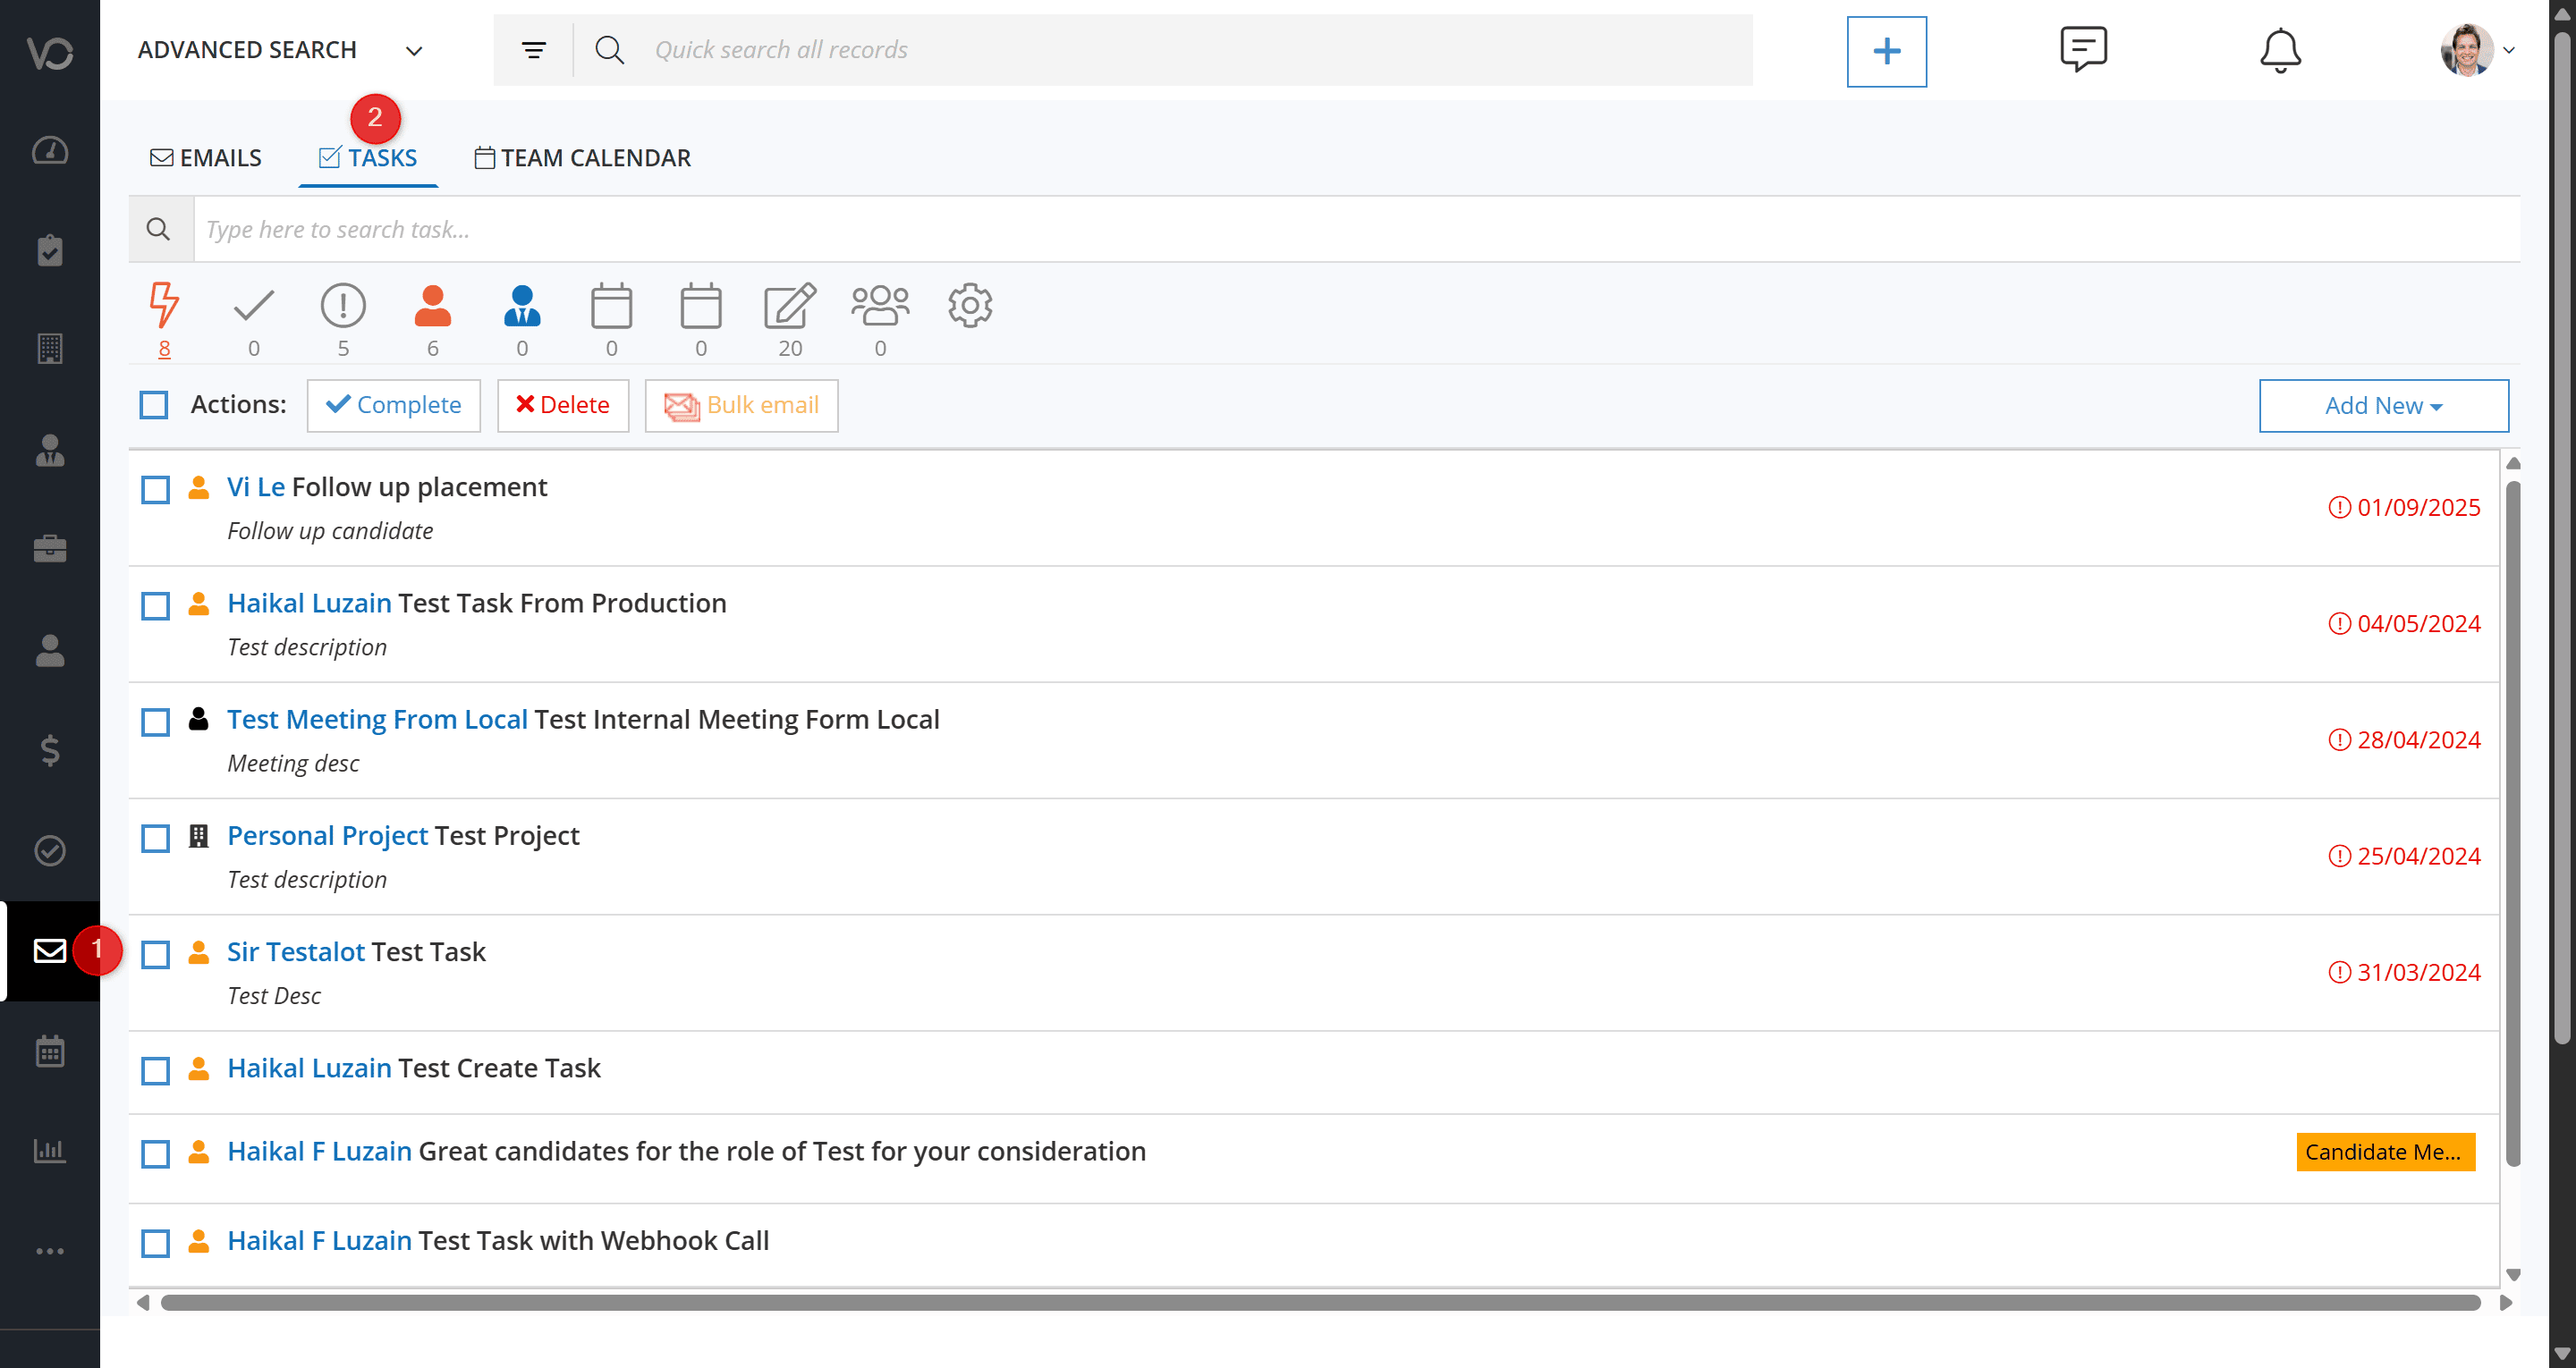Screen dimensions: 2576x1368
Task: Click the overdue date 01/09/2025
Action: pyautogui.click(x=2405, y=507)
